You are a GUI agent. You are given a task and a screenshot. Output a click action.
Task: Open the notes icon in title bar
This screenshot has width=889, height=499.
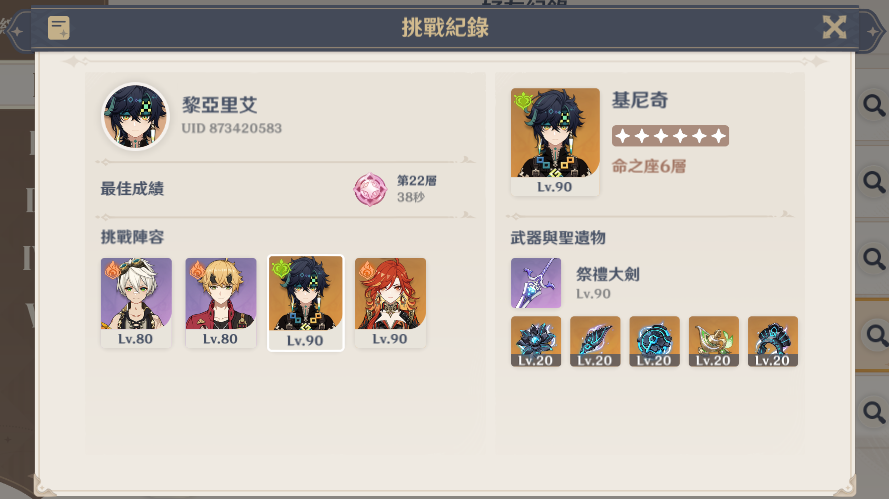point(58,28)
